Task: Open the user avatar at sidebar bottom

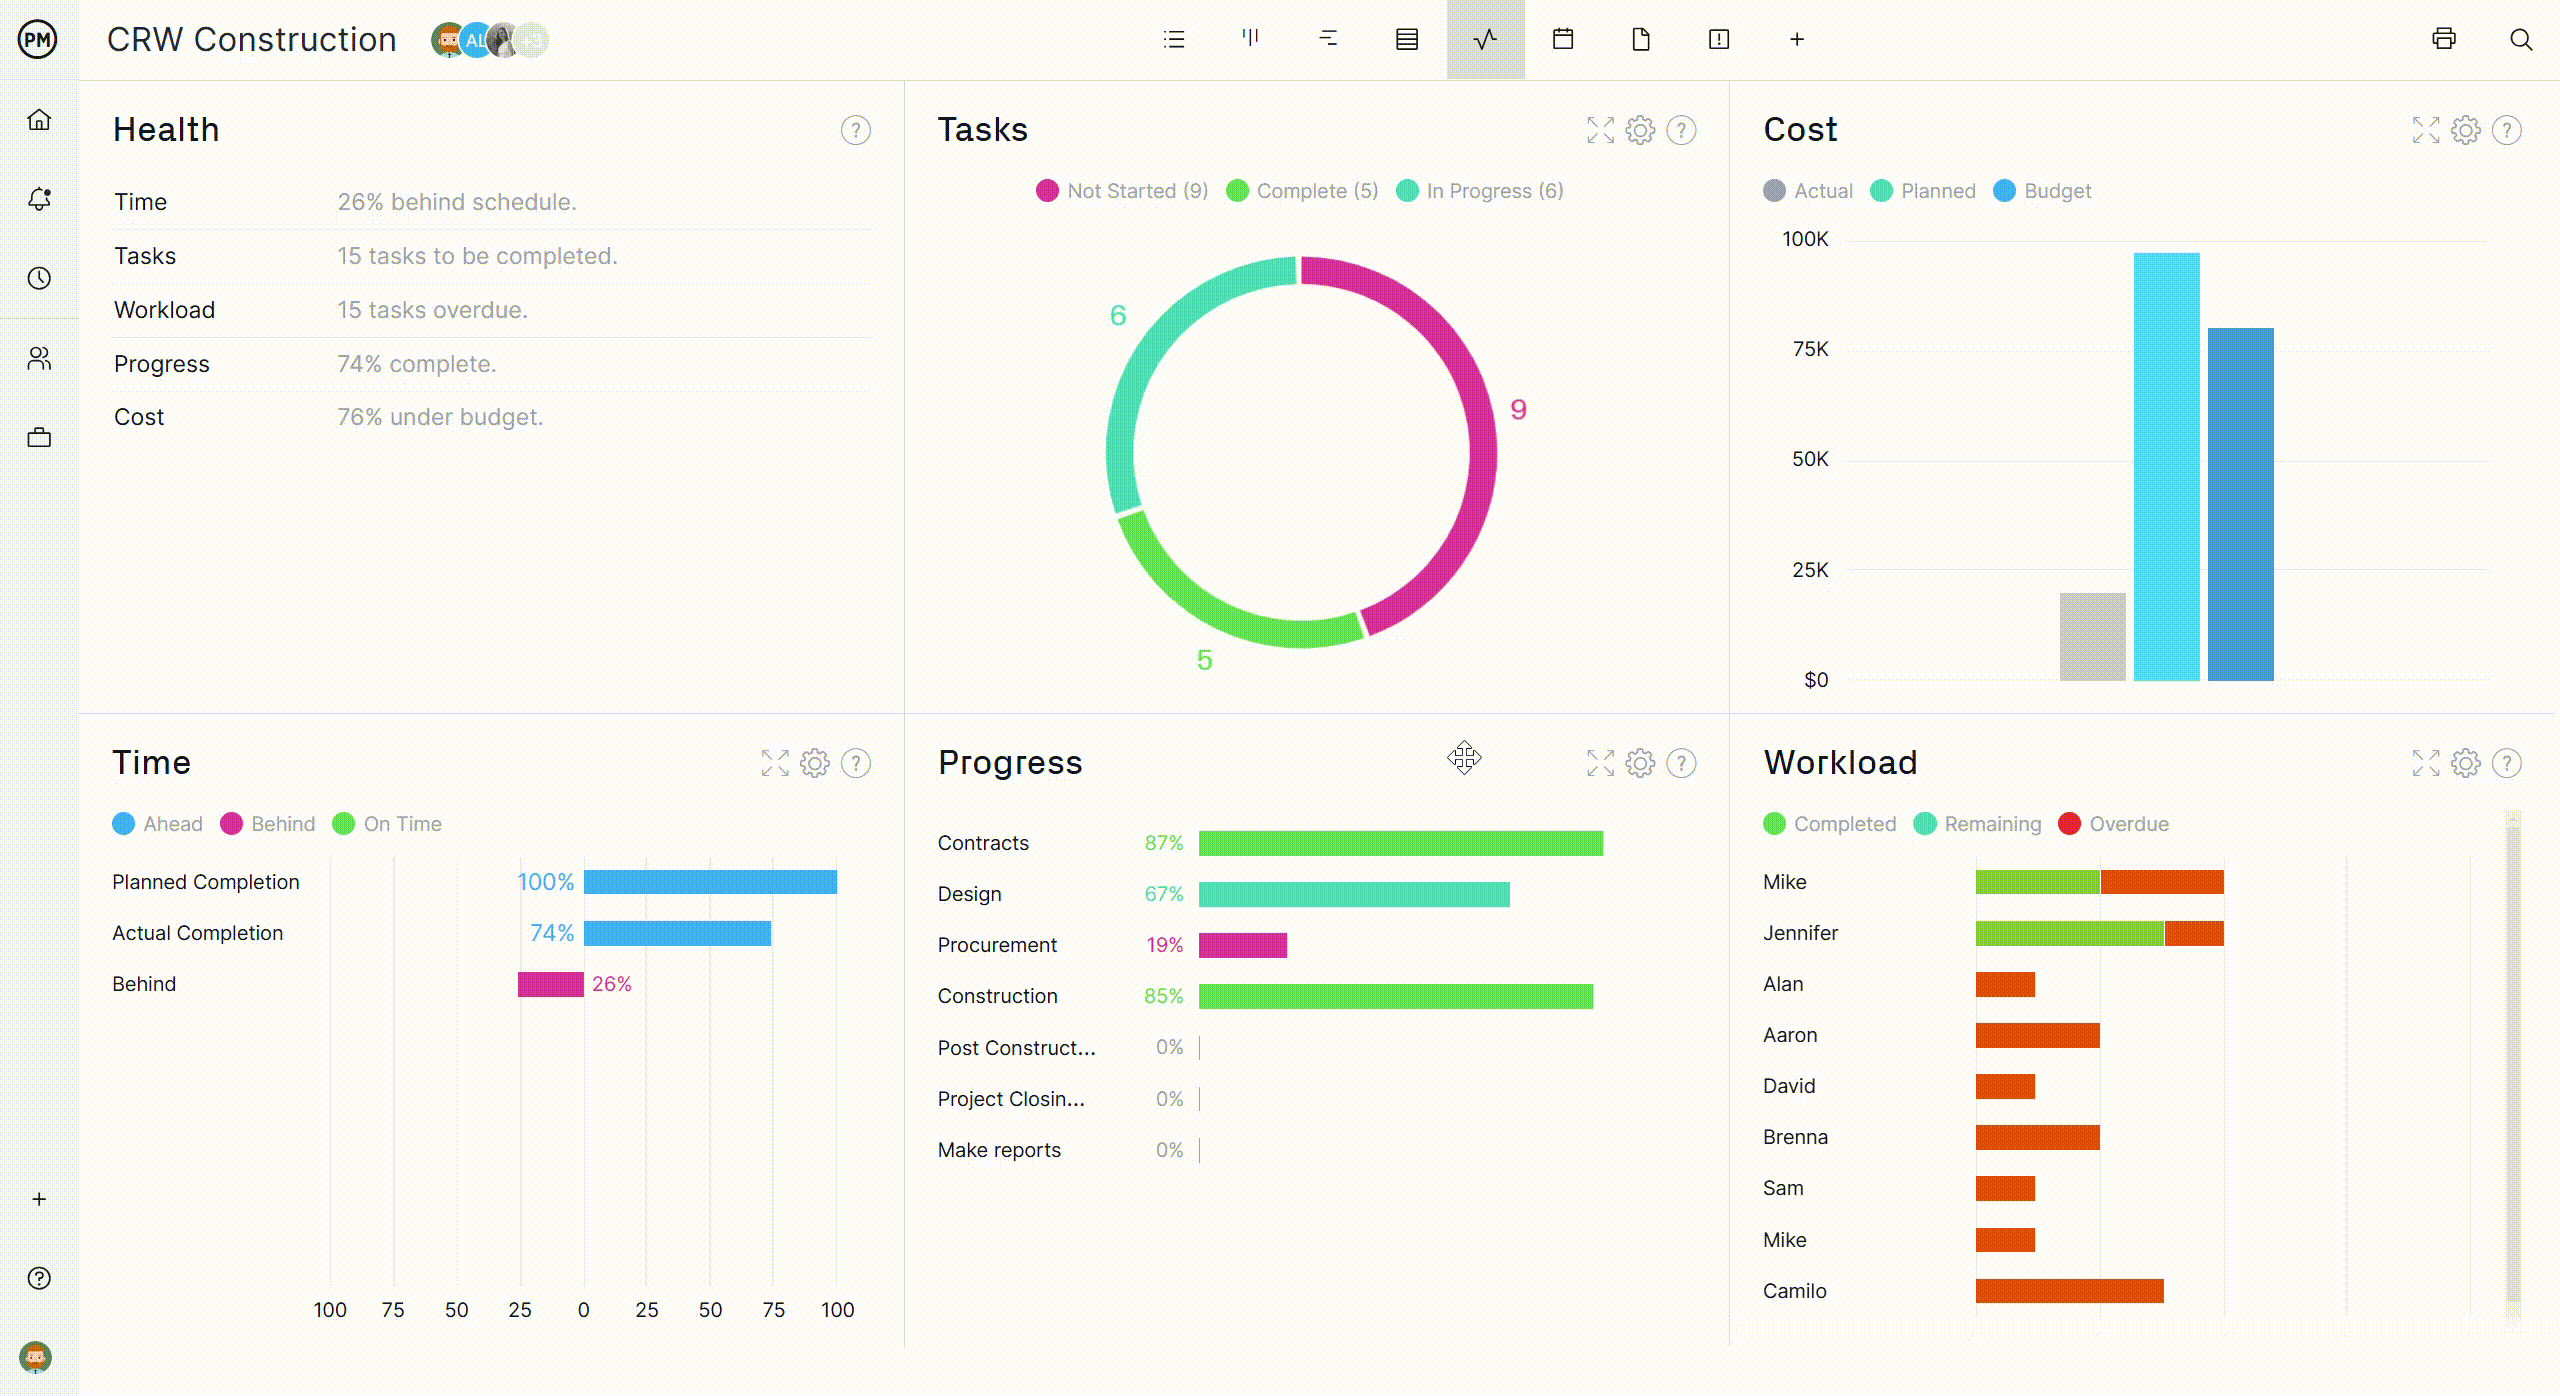Action: coord(36,1357)
